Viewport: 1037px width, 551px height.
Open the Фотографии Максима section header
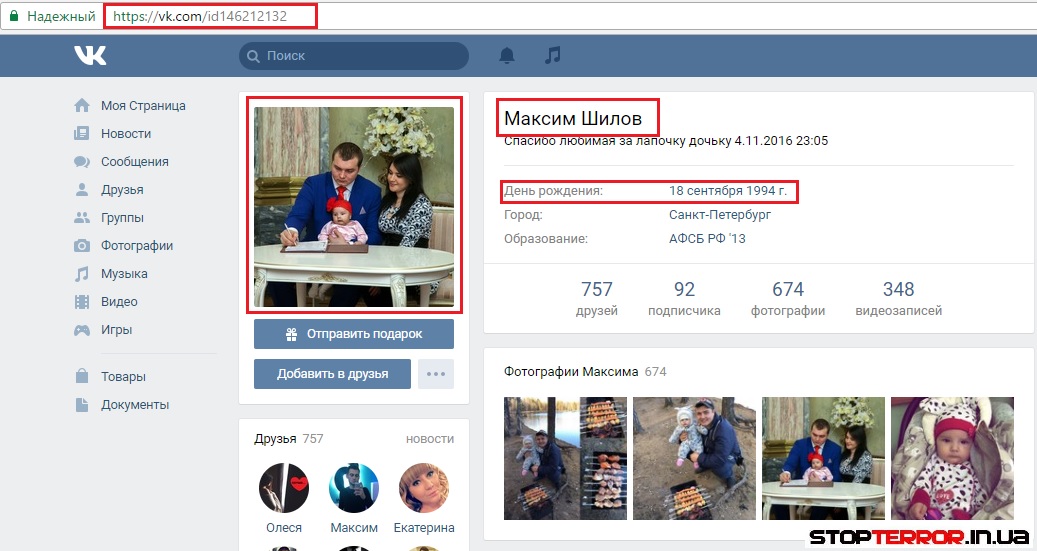[x=585, y=372]
